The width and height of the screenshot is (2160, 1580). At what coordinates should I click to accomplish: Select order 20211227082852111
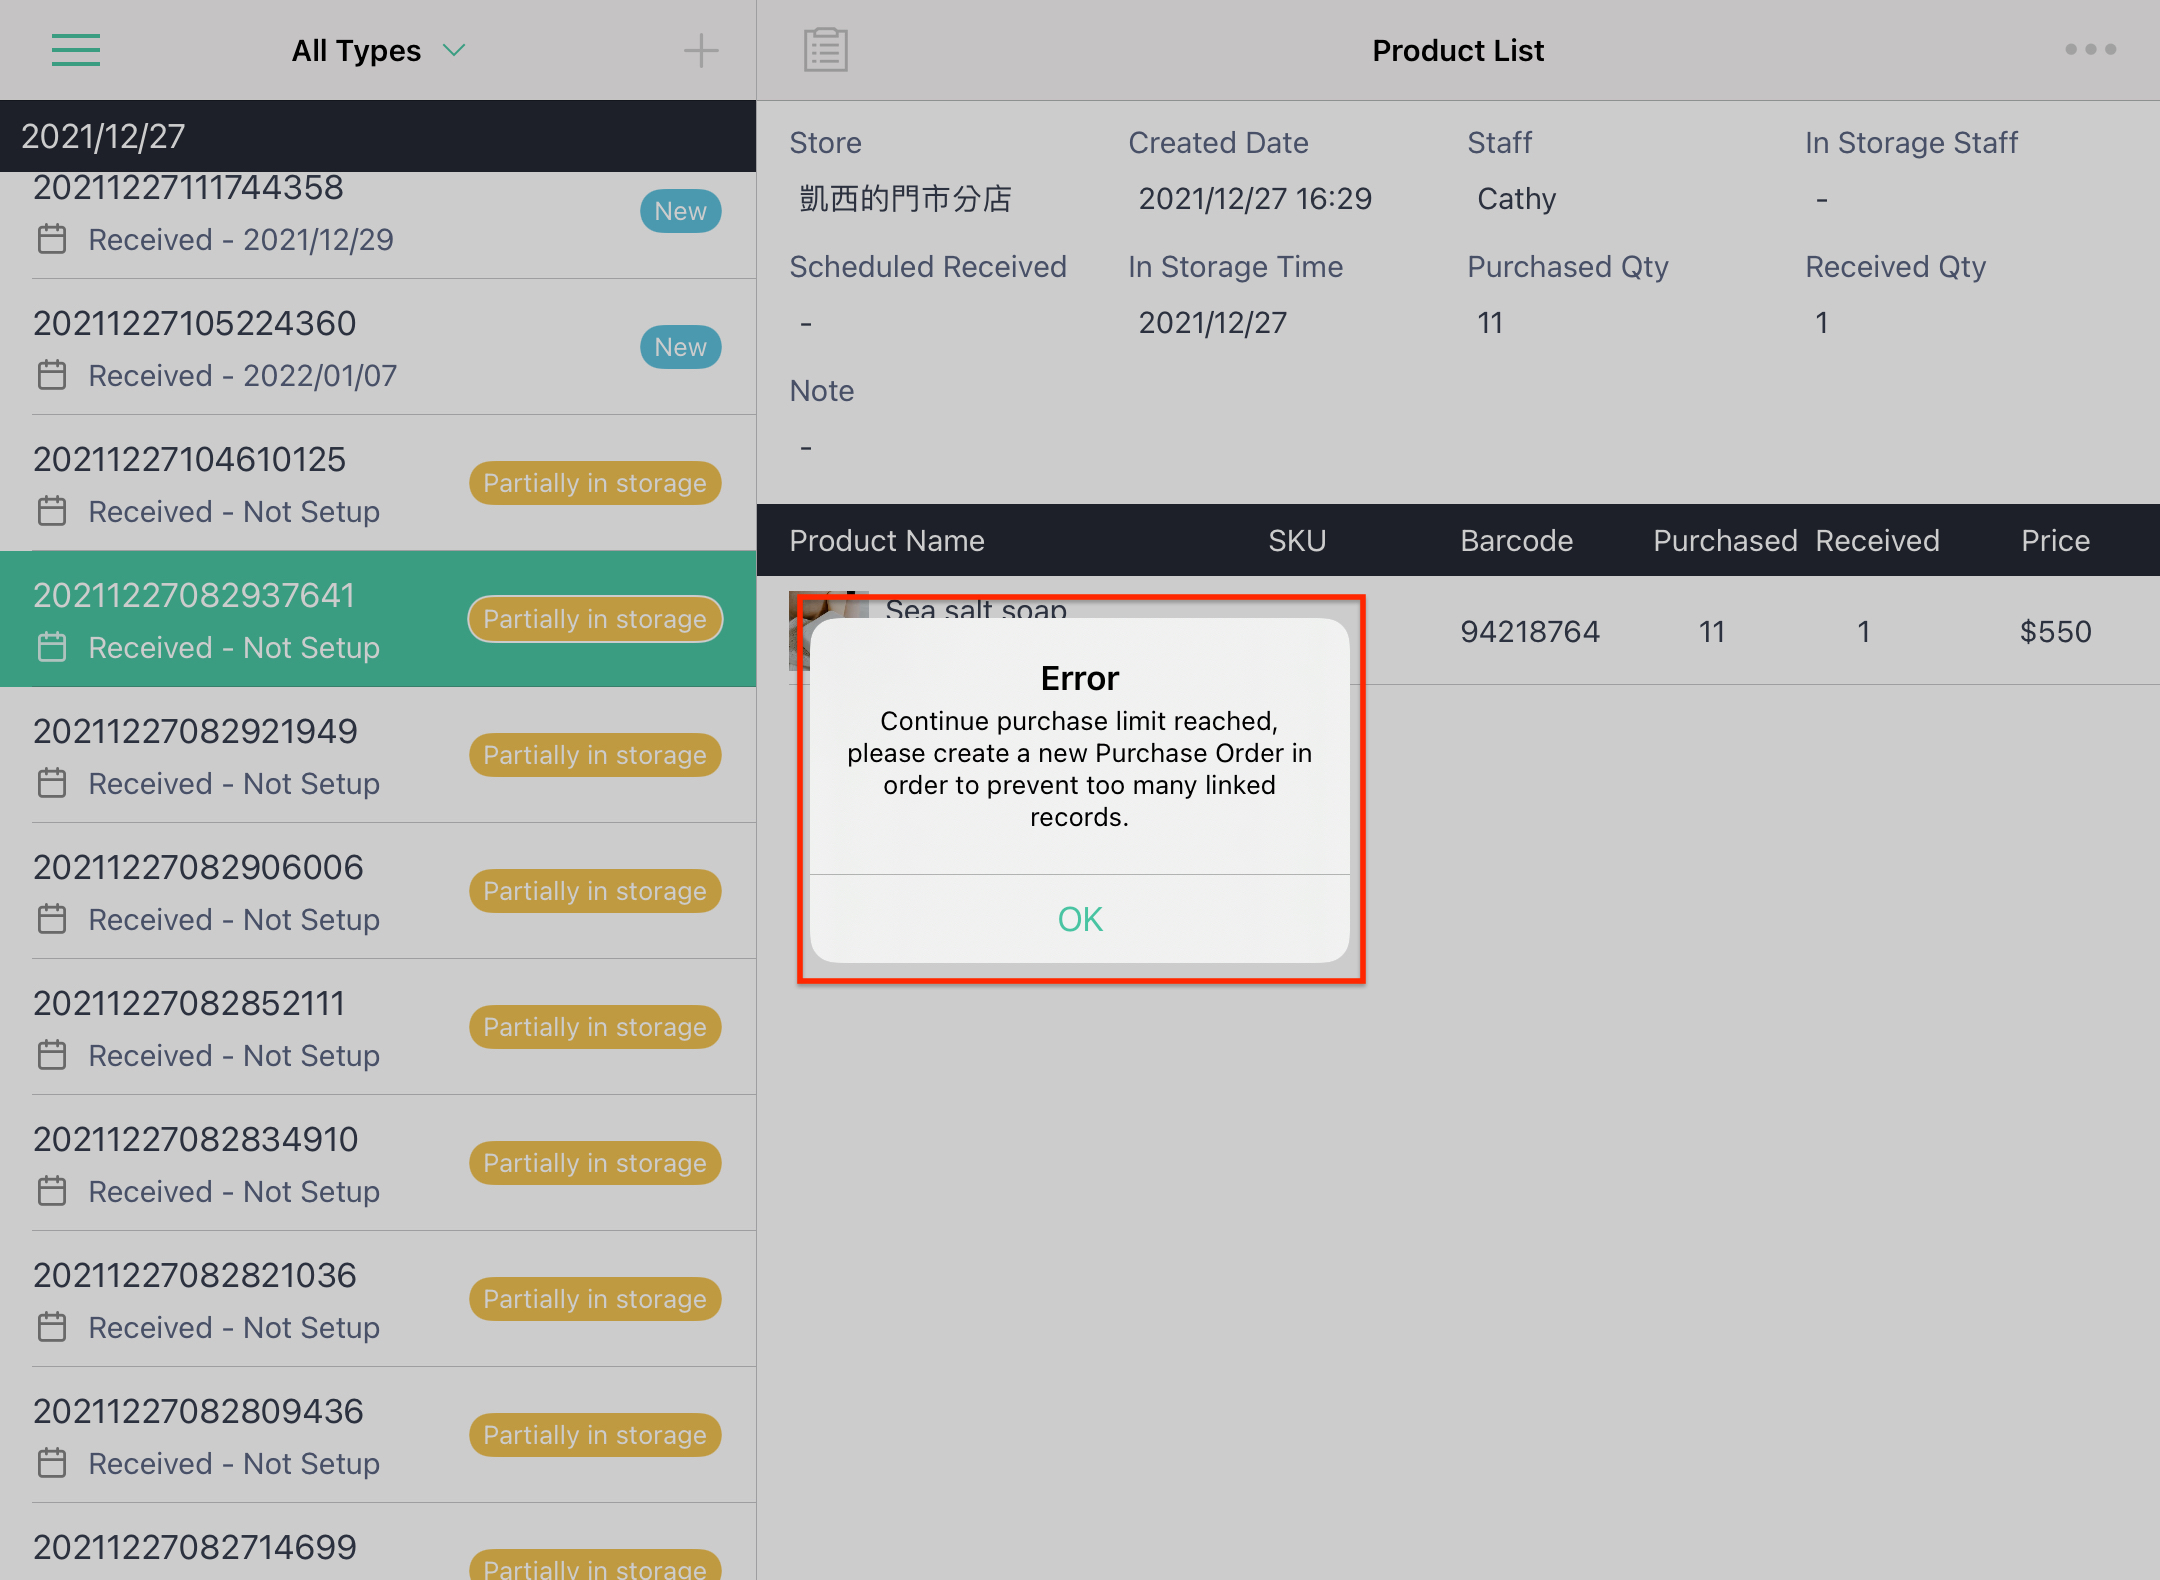point(378,1028)
